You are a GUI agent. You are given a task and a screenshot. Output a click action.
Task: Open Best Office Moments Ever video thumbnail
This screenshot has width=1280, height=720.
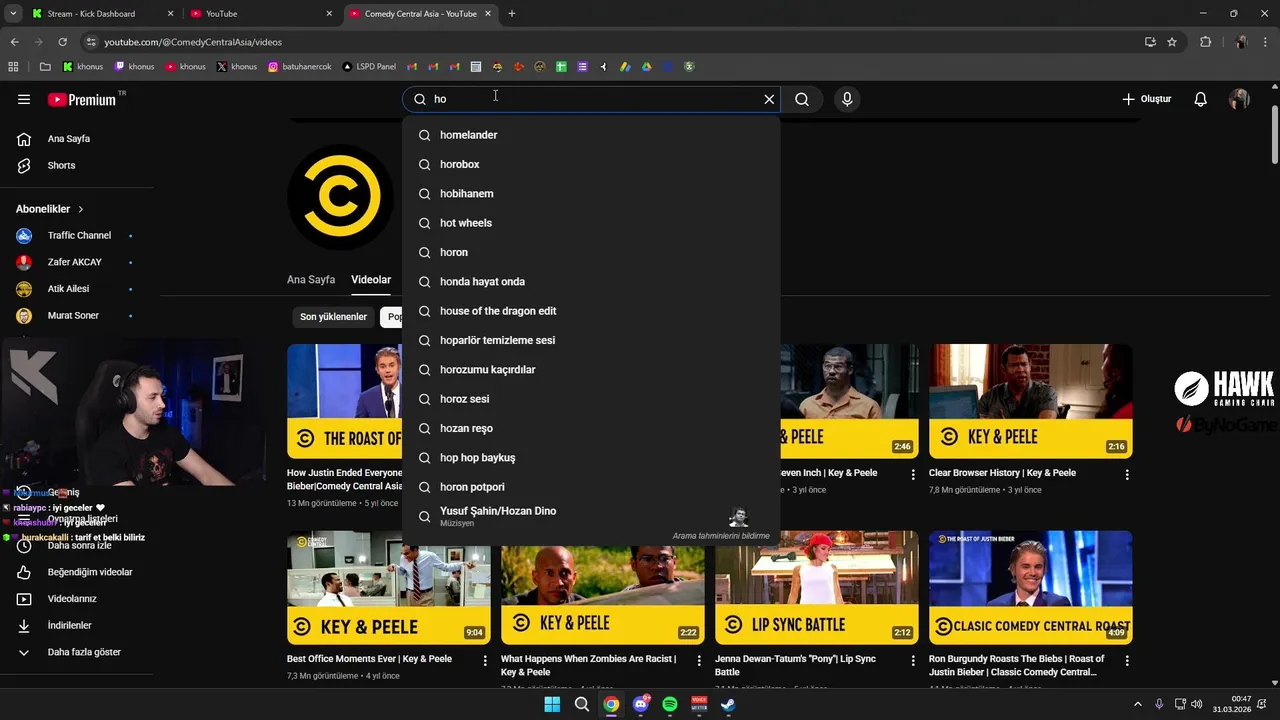[388, 588]
